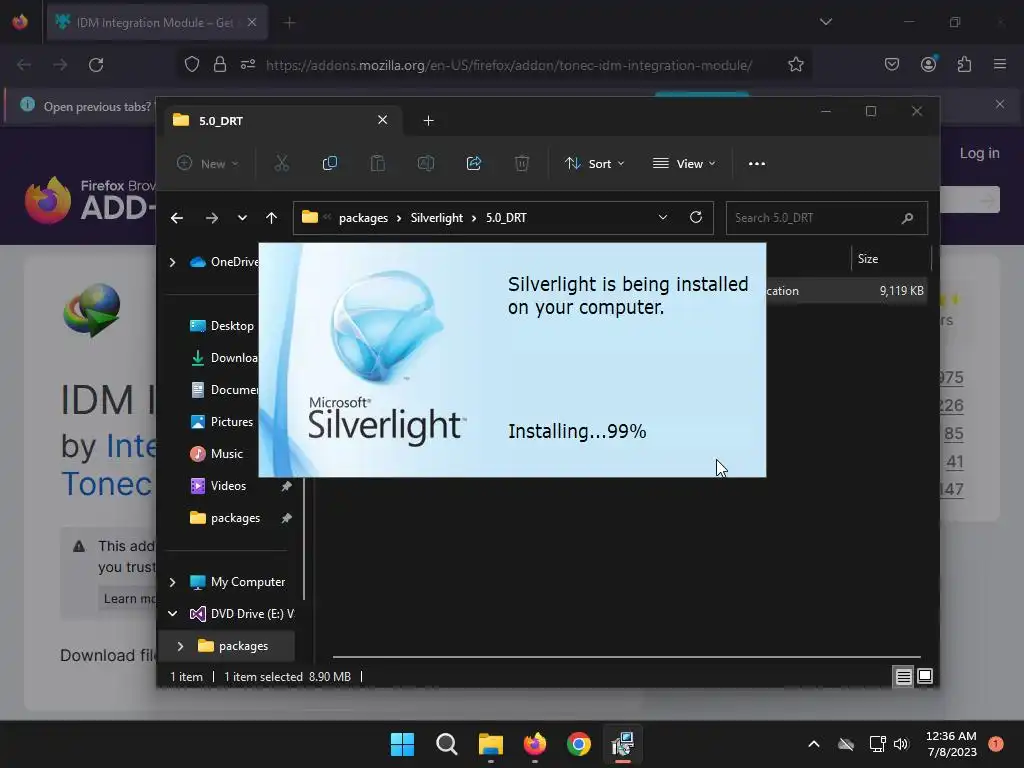Viewport: 1024px width, 768px height.
Task: Switch to details view icon
Action: tap(903, 677)
